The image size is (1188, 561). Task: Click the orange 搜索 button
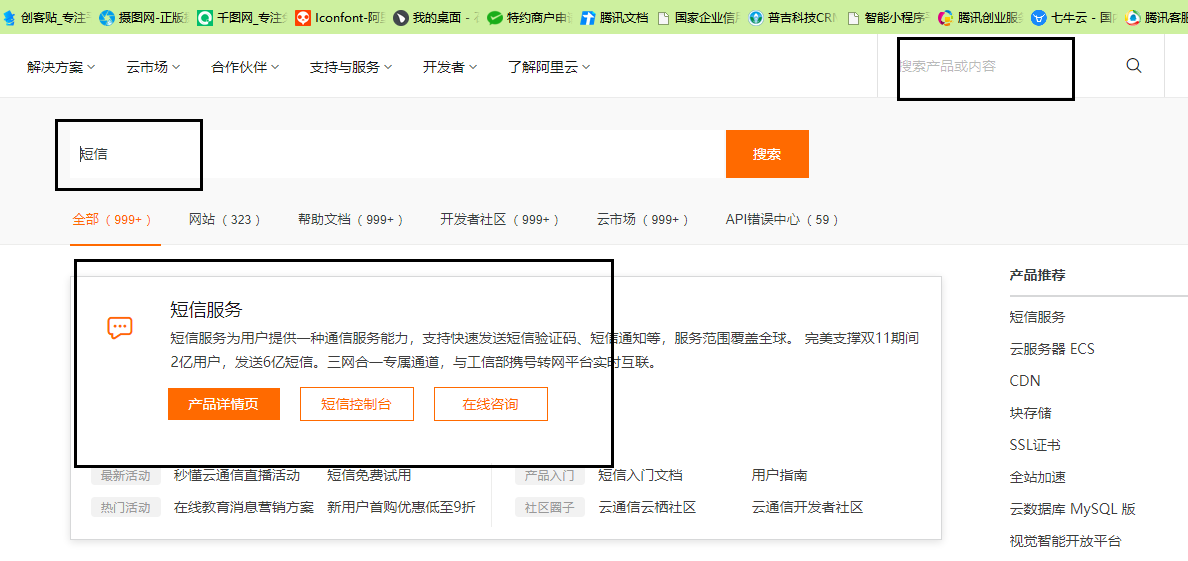tap(767, 154)
